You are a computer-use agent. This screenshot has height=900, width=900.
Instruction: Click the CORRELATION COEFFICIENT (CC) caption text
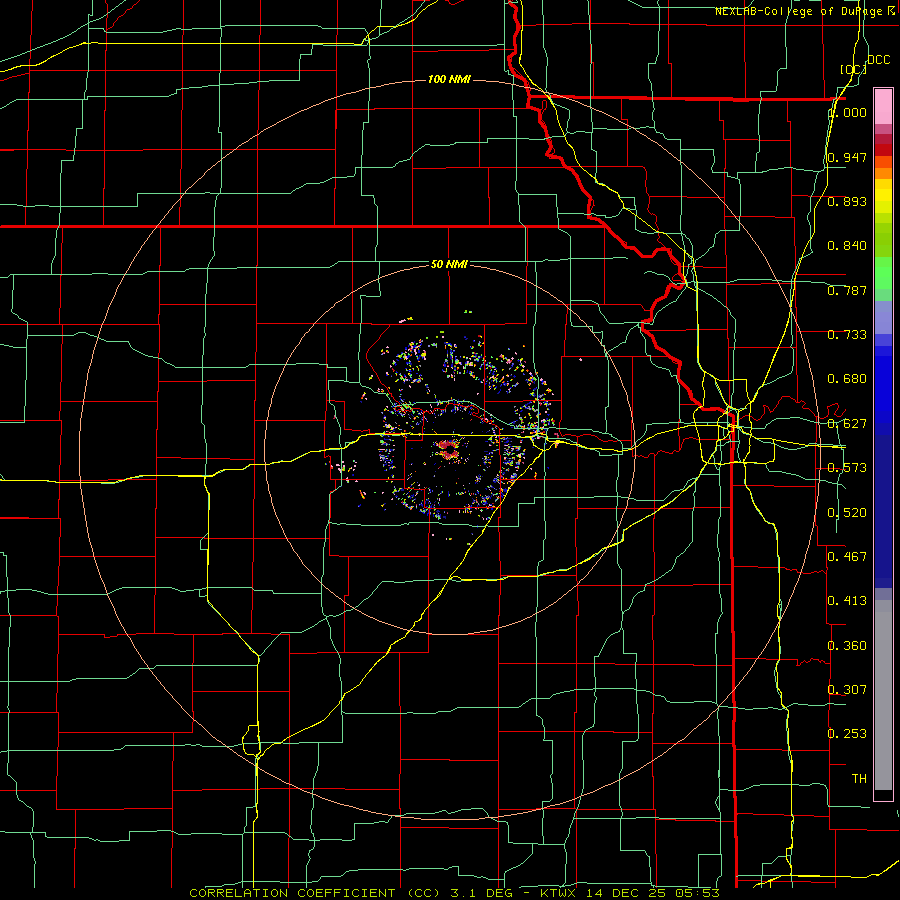pos(315,893)
